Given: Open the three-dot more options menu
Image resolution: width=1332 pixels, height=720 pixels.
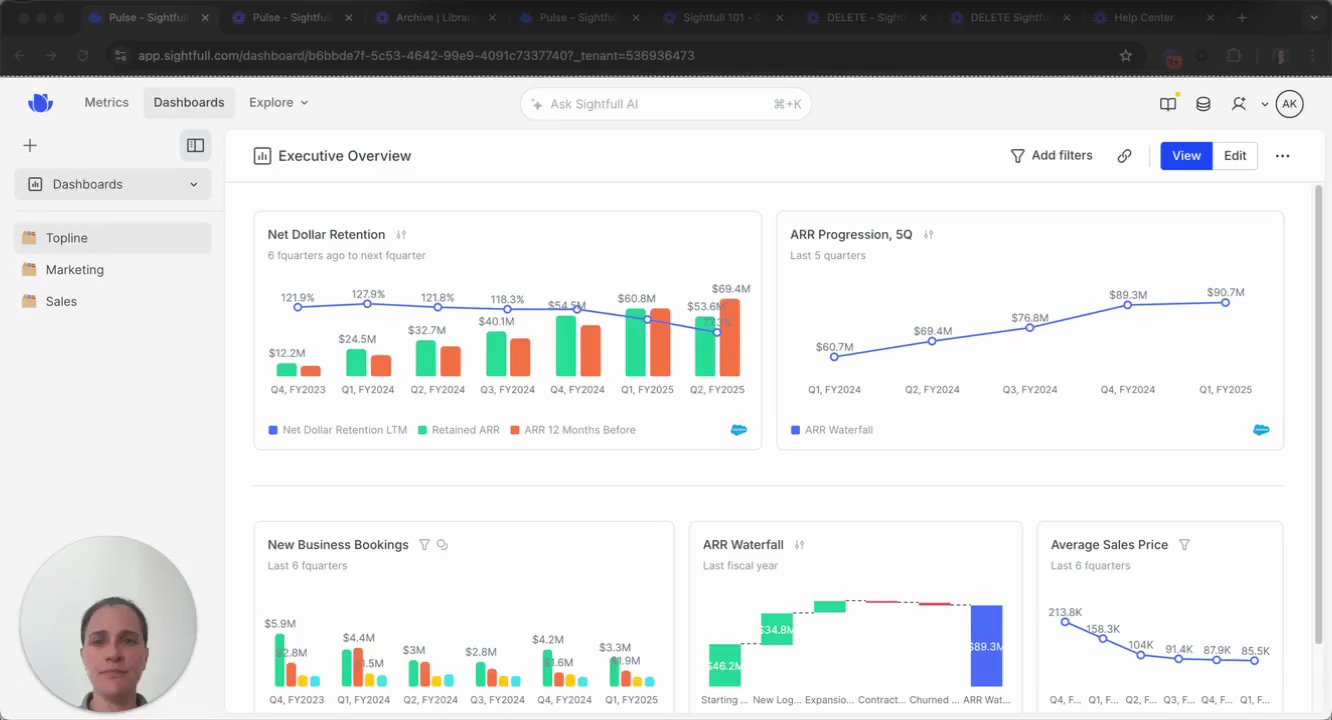Looking at the screenshot, I should click(x=1282, y=156).
